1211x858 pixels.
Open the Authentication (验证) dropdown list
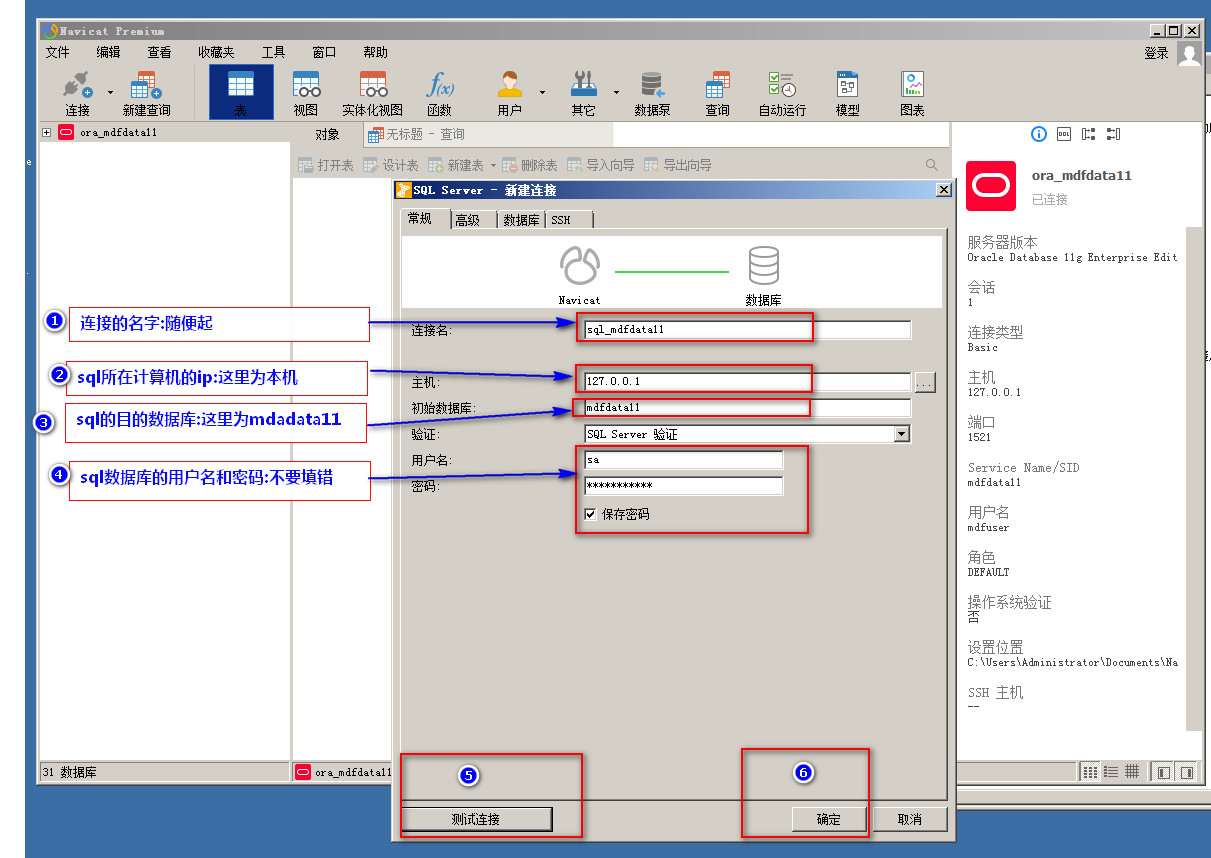point(902,434)
